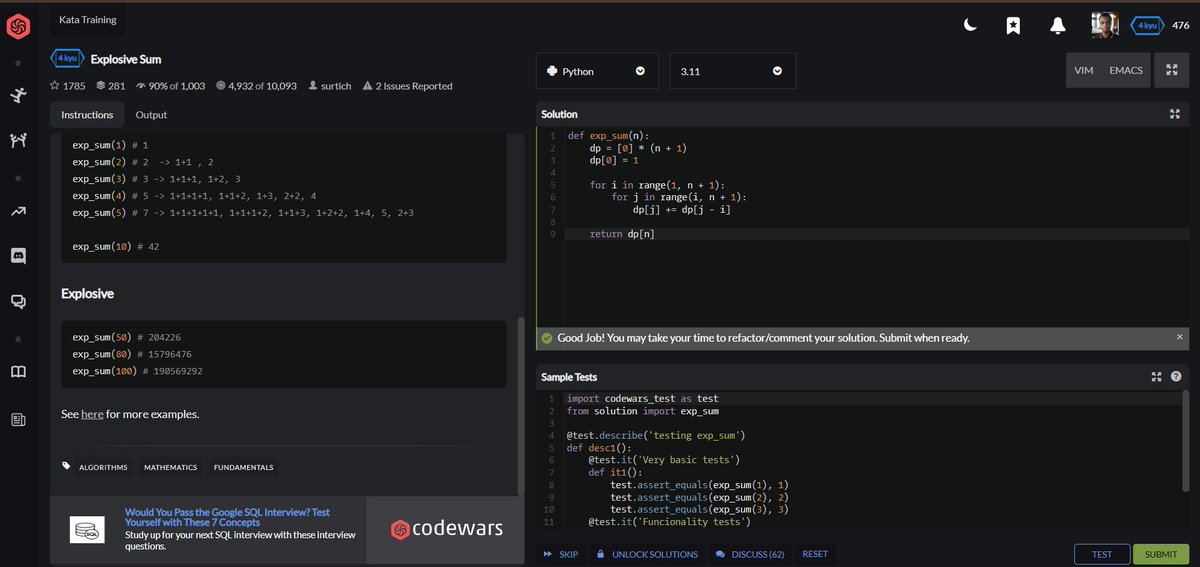Click the Codewars logo in the sidebar
Image resolution: width=1200 pixels, height=567 pixels.
click(x=18, y=27)
